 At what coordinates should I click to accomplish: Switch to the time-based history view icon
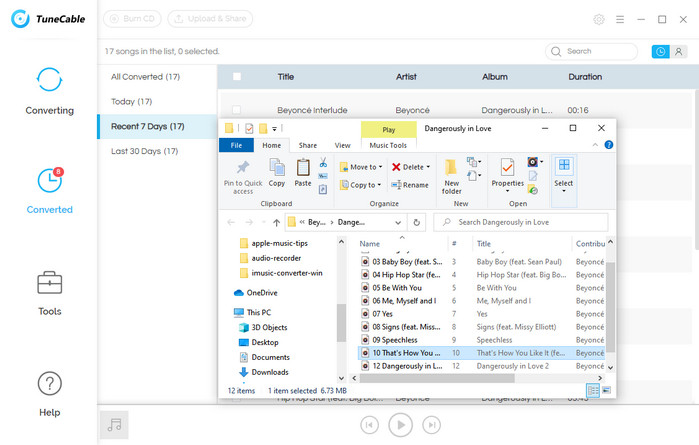(660, 51)
